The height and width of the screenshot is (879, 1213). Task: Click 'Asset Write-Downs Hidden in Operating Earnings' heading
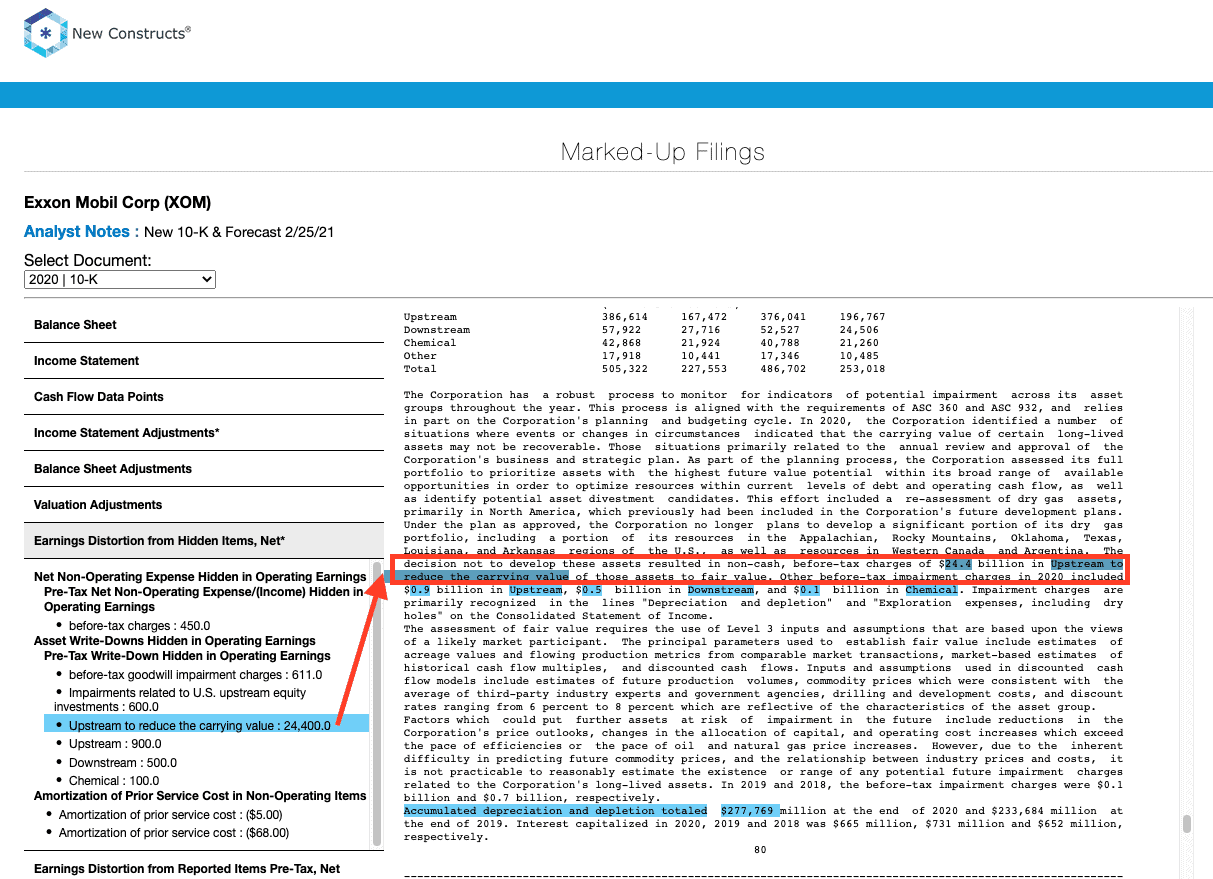pos(175,641)
